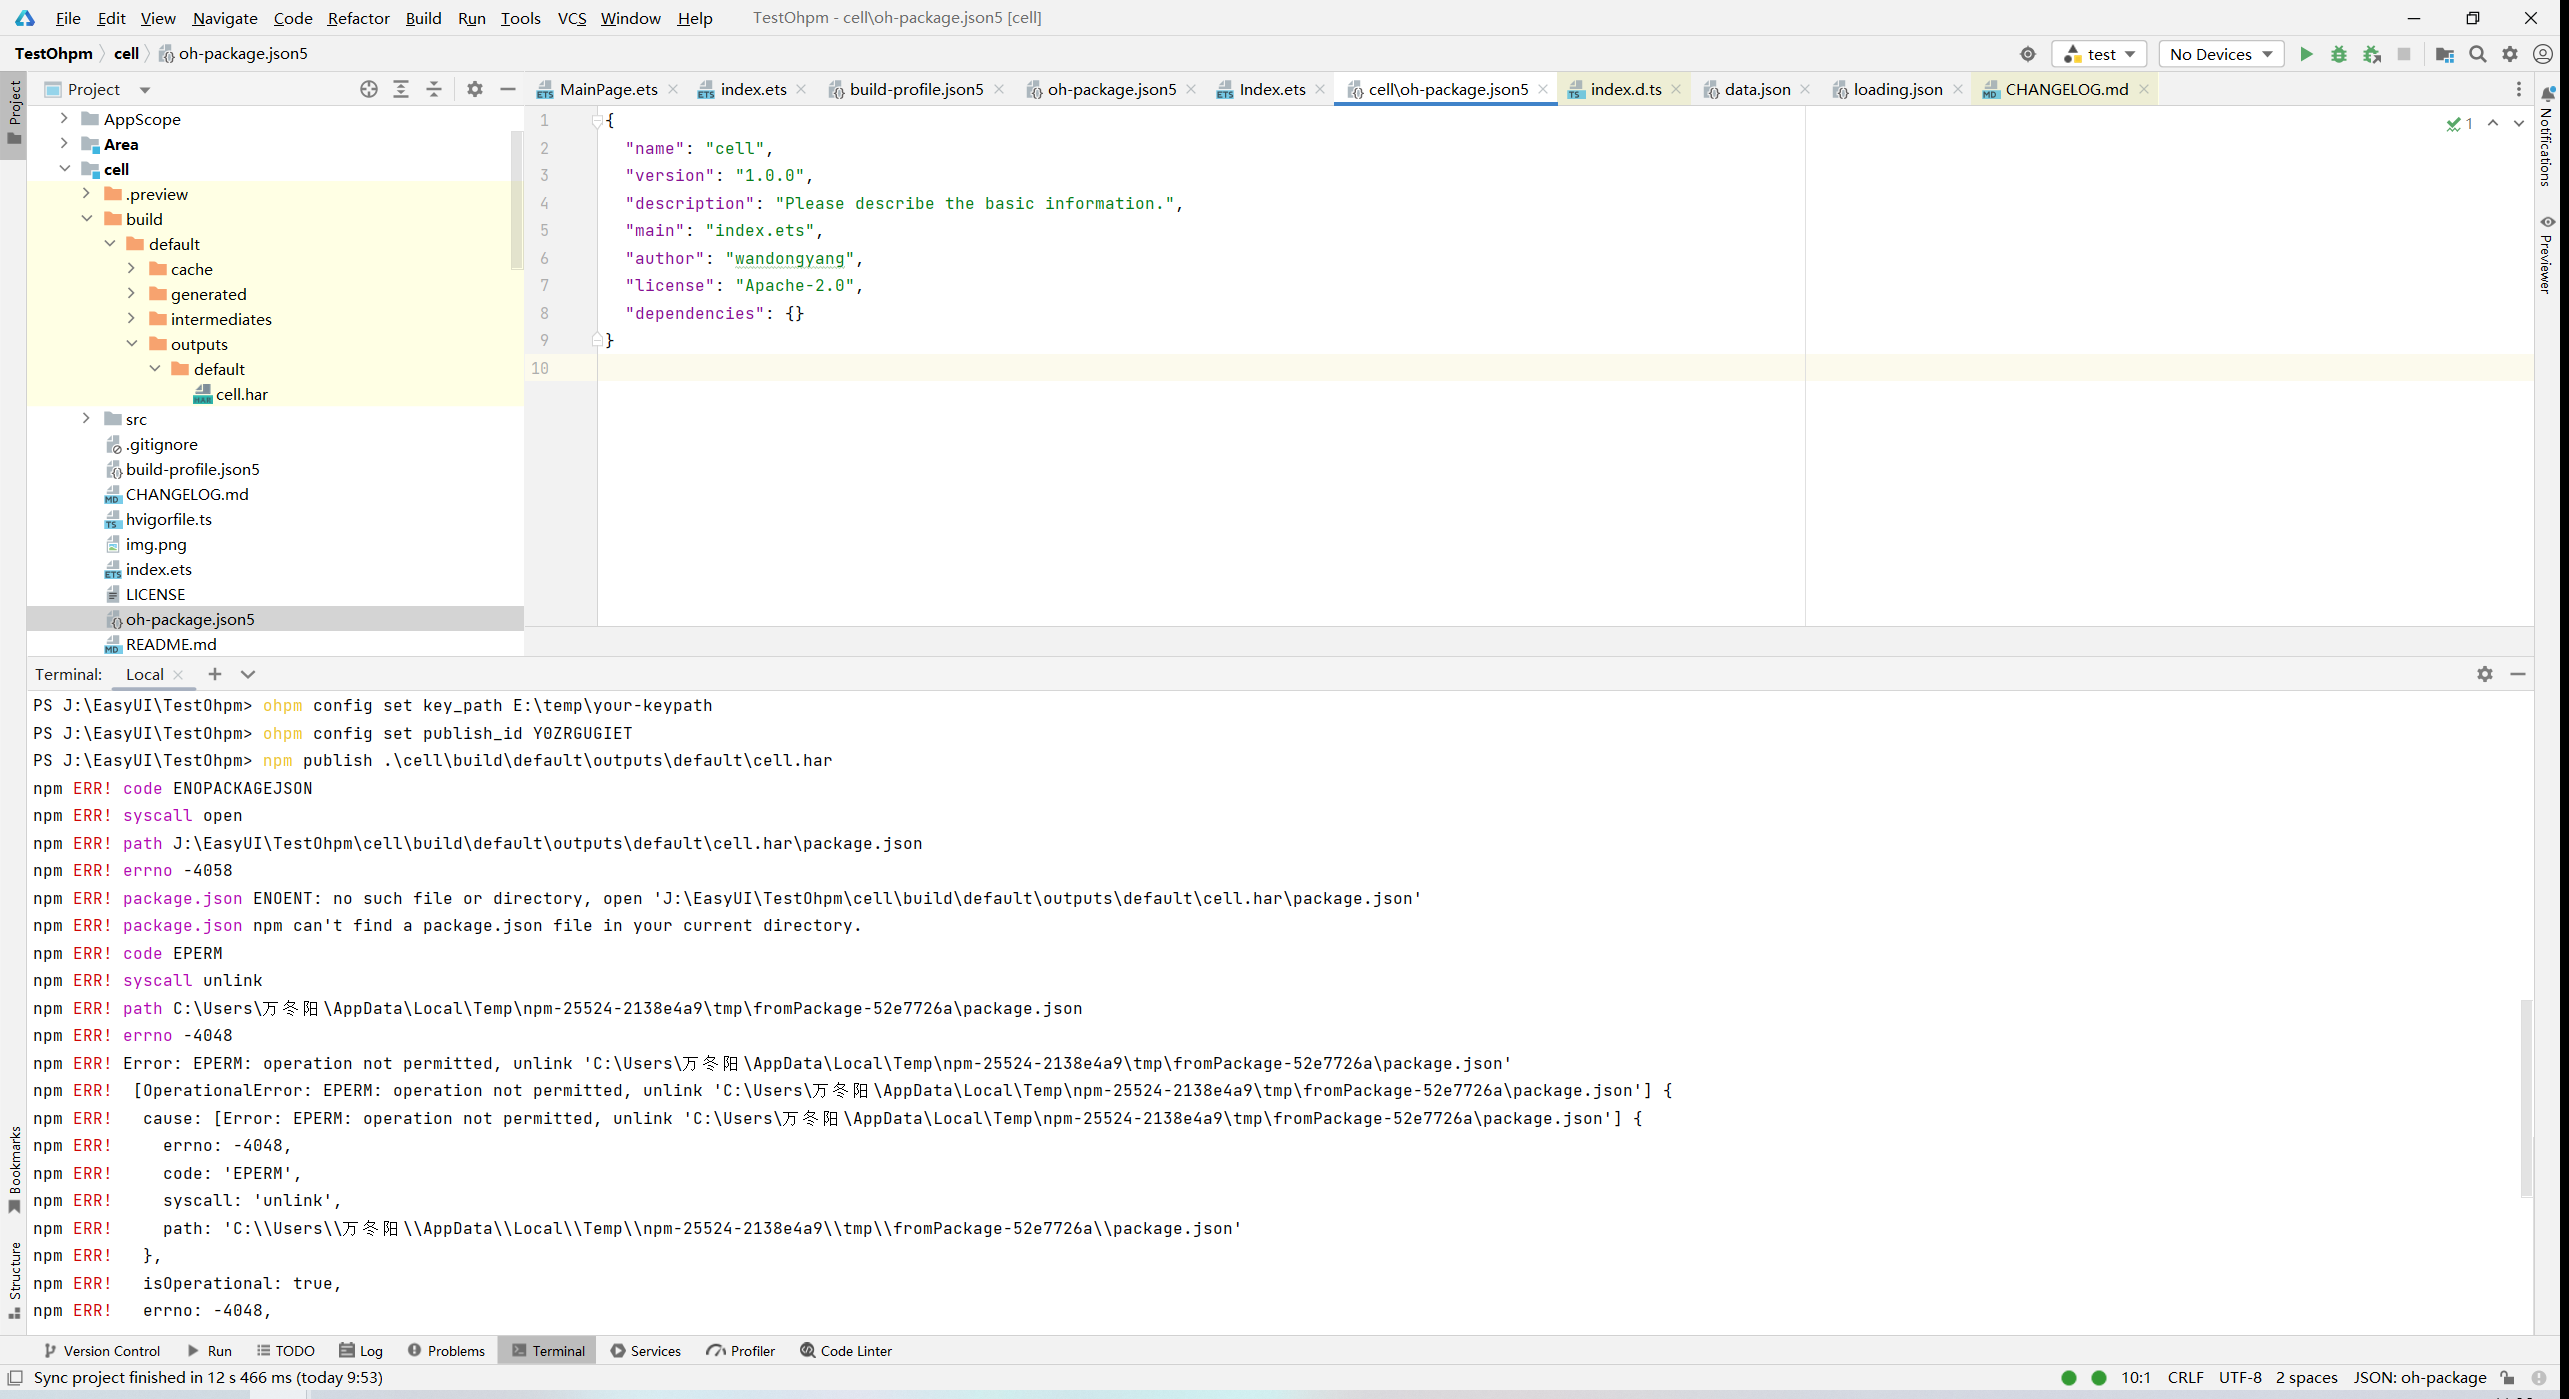Image resolution: width=2569 pixels, height=1399 pixels.
Task: Close the data.json editor tab
Action: pos(1805,89)
